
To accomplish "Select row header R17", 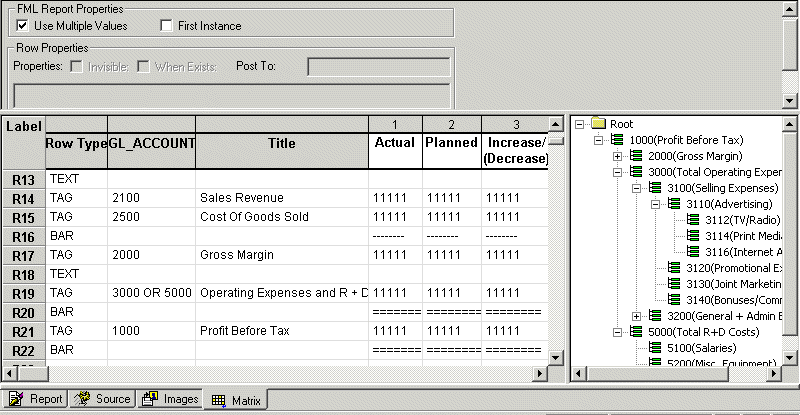I will tap(23, 256).
